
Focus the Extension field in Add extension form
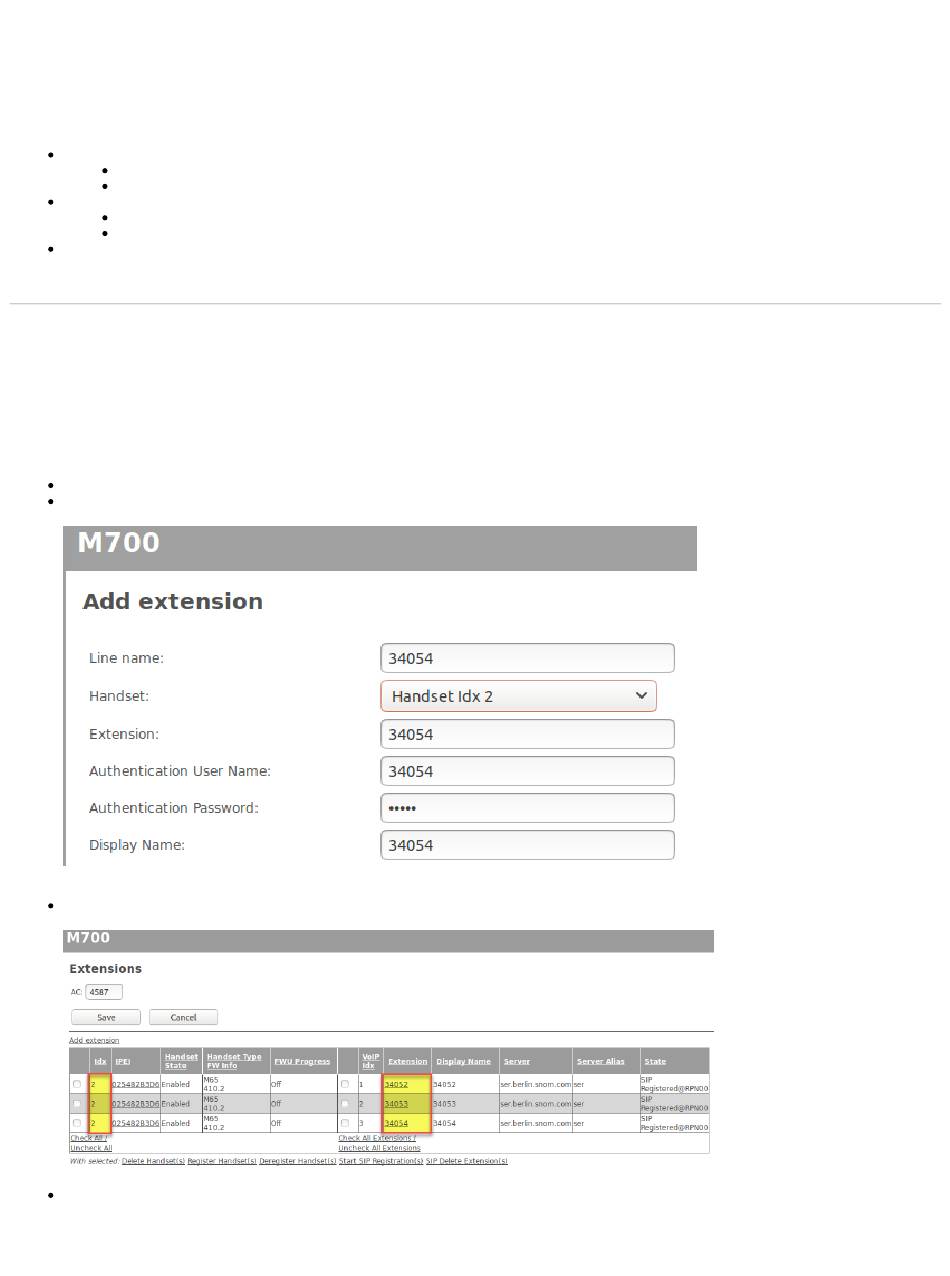tap(527, 734)
